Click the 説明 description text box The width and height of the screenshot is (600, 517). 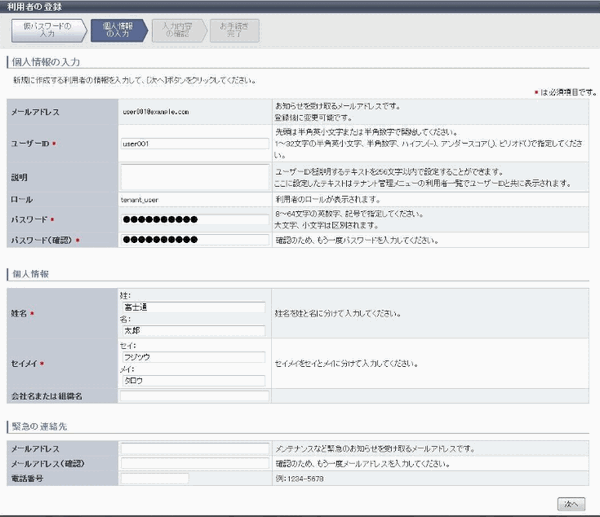[194, 175]
